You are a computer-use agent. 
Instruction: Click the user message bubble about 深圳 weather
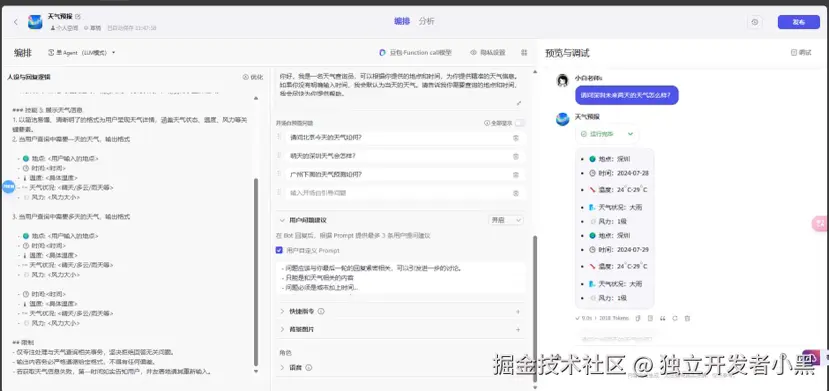click(x=627, y=95)
